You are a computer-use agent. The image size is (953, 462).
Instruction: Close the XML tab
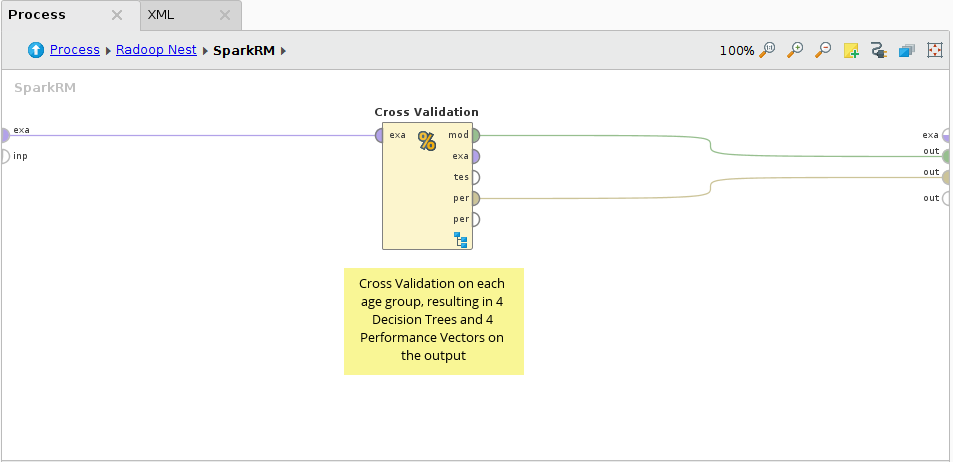[x=225, y=15]
